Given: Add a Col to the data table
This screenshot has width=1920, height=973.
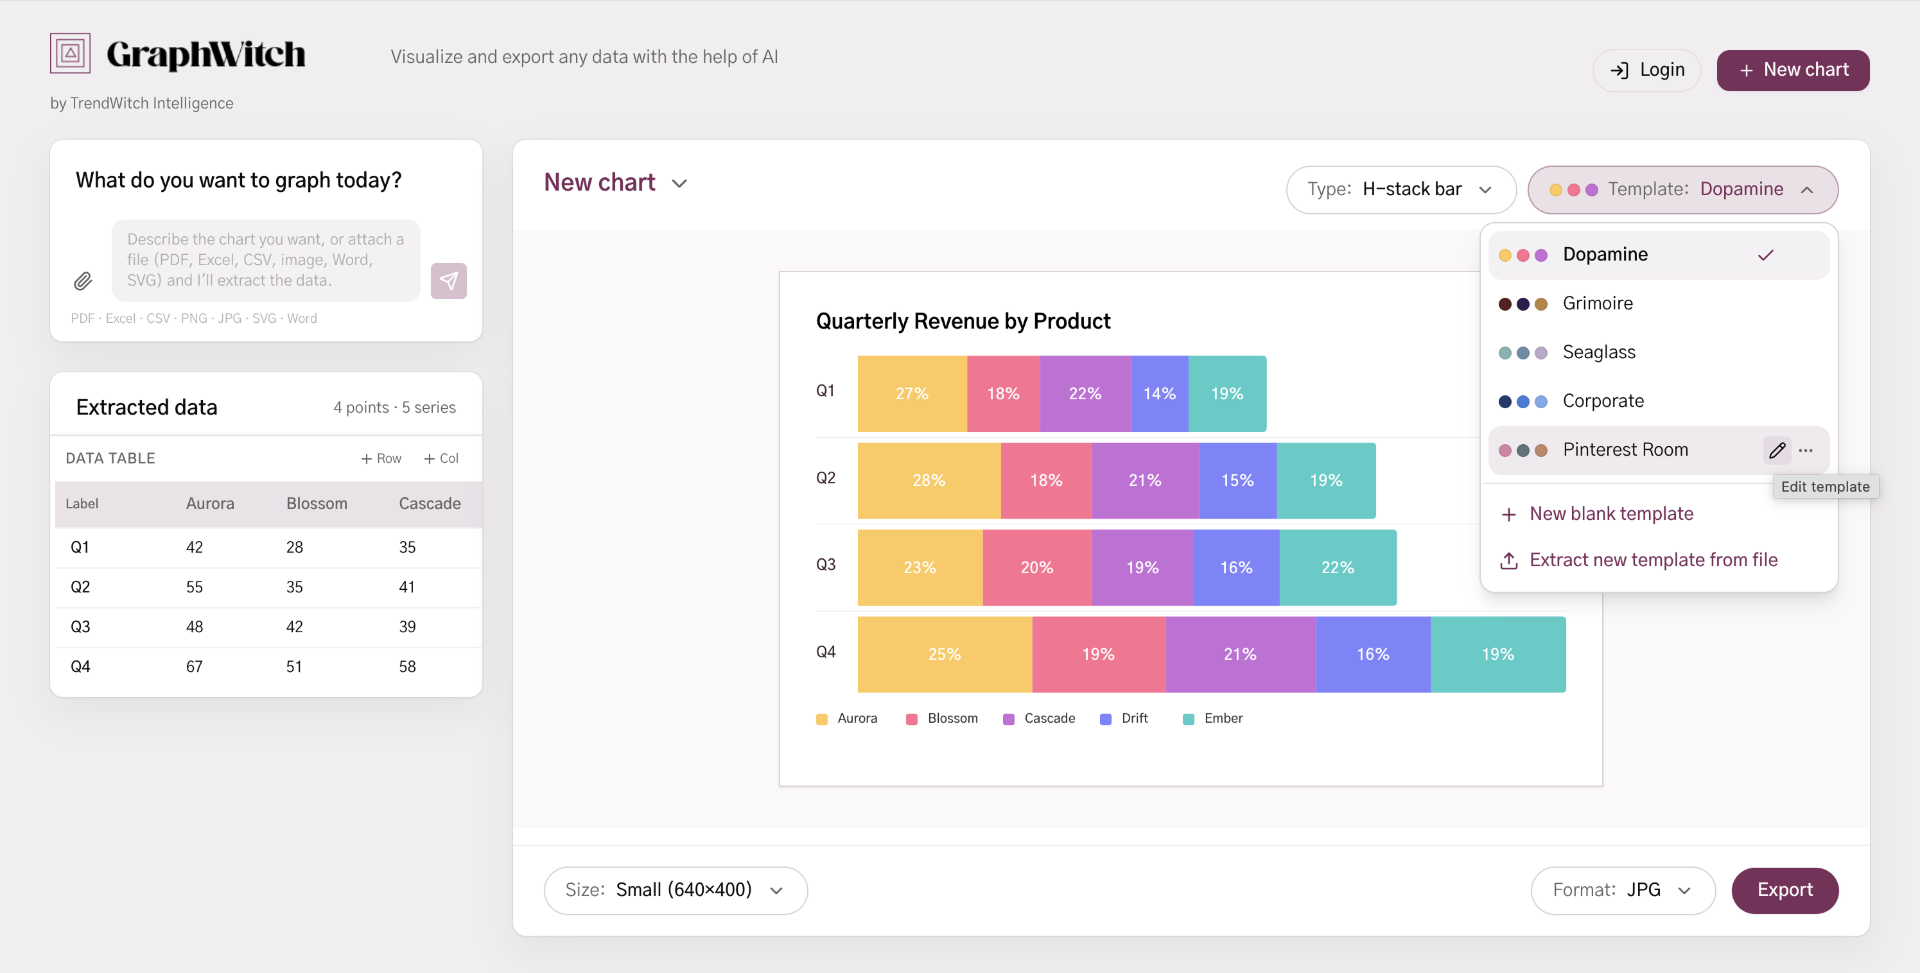Looking at the screenshot, I should 441,459.
